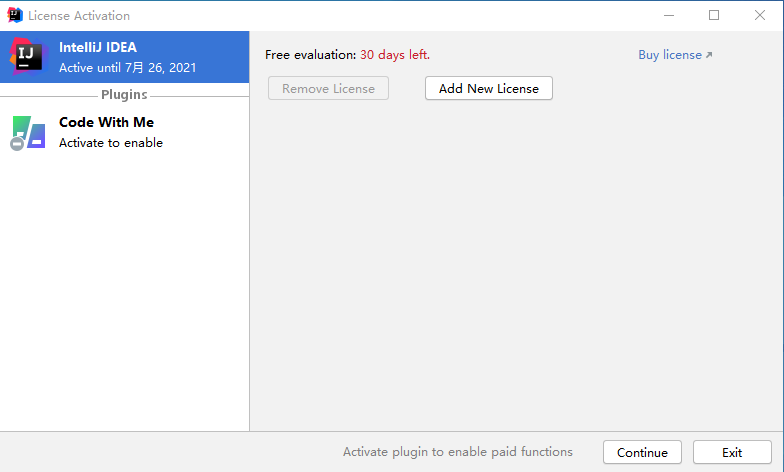Image resolution: width=784 pixels, height=472 pixels.
Task: Click the Add New License button
Action: click(488, 88)
